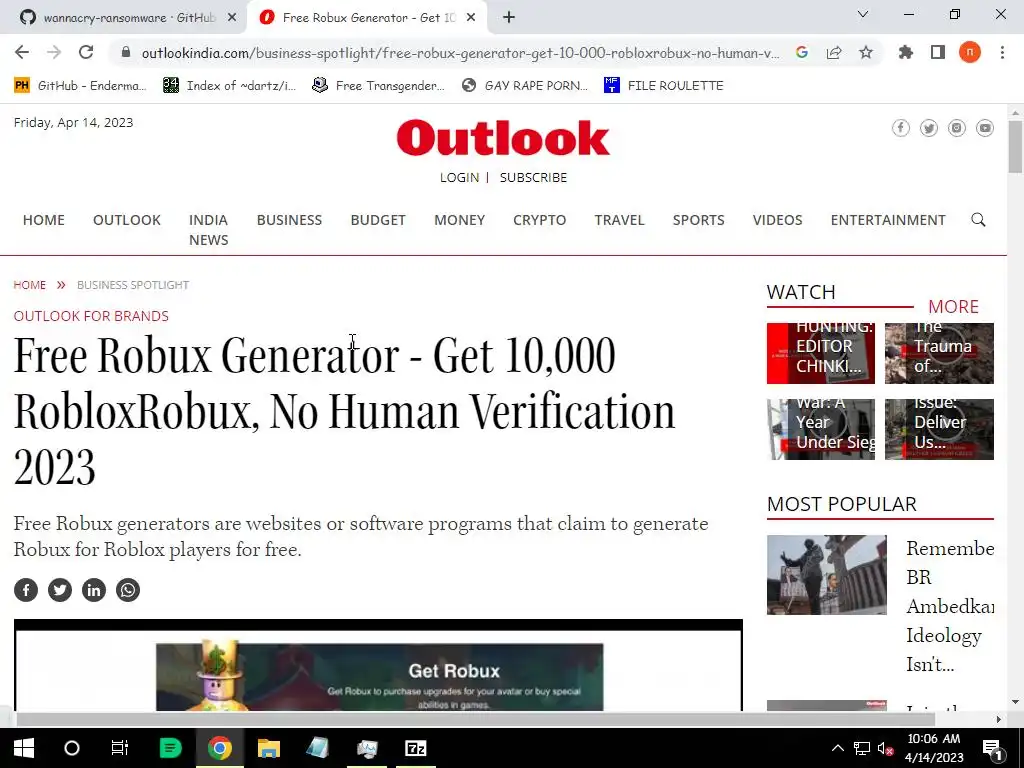The height and width of the screenshot is (768, 1024).
Task: Click the horizontal scrollbar right arrow
Action: (999, 719)
